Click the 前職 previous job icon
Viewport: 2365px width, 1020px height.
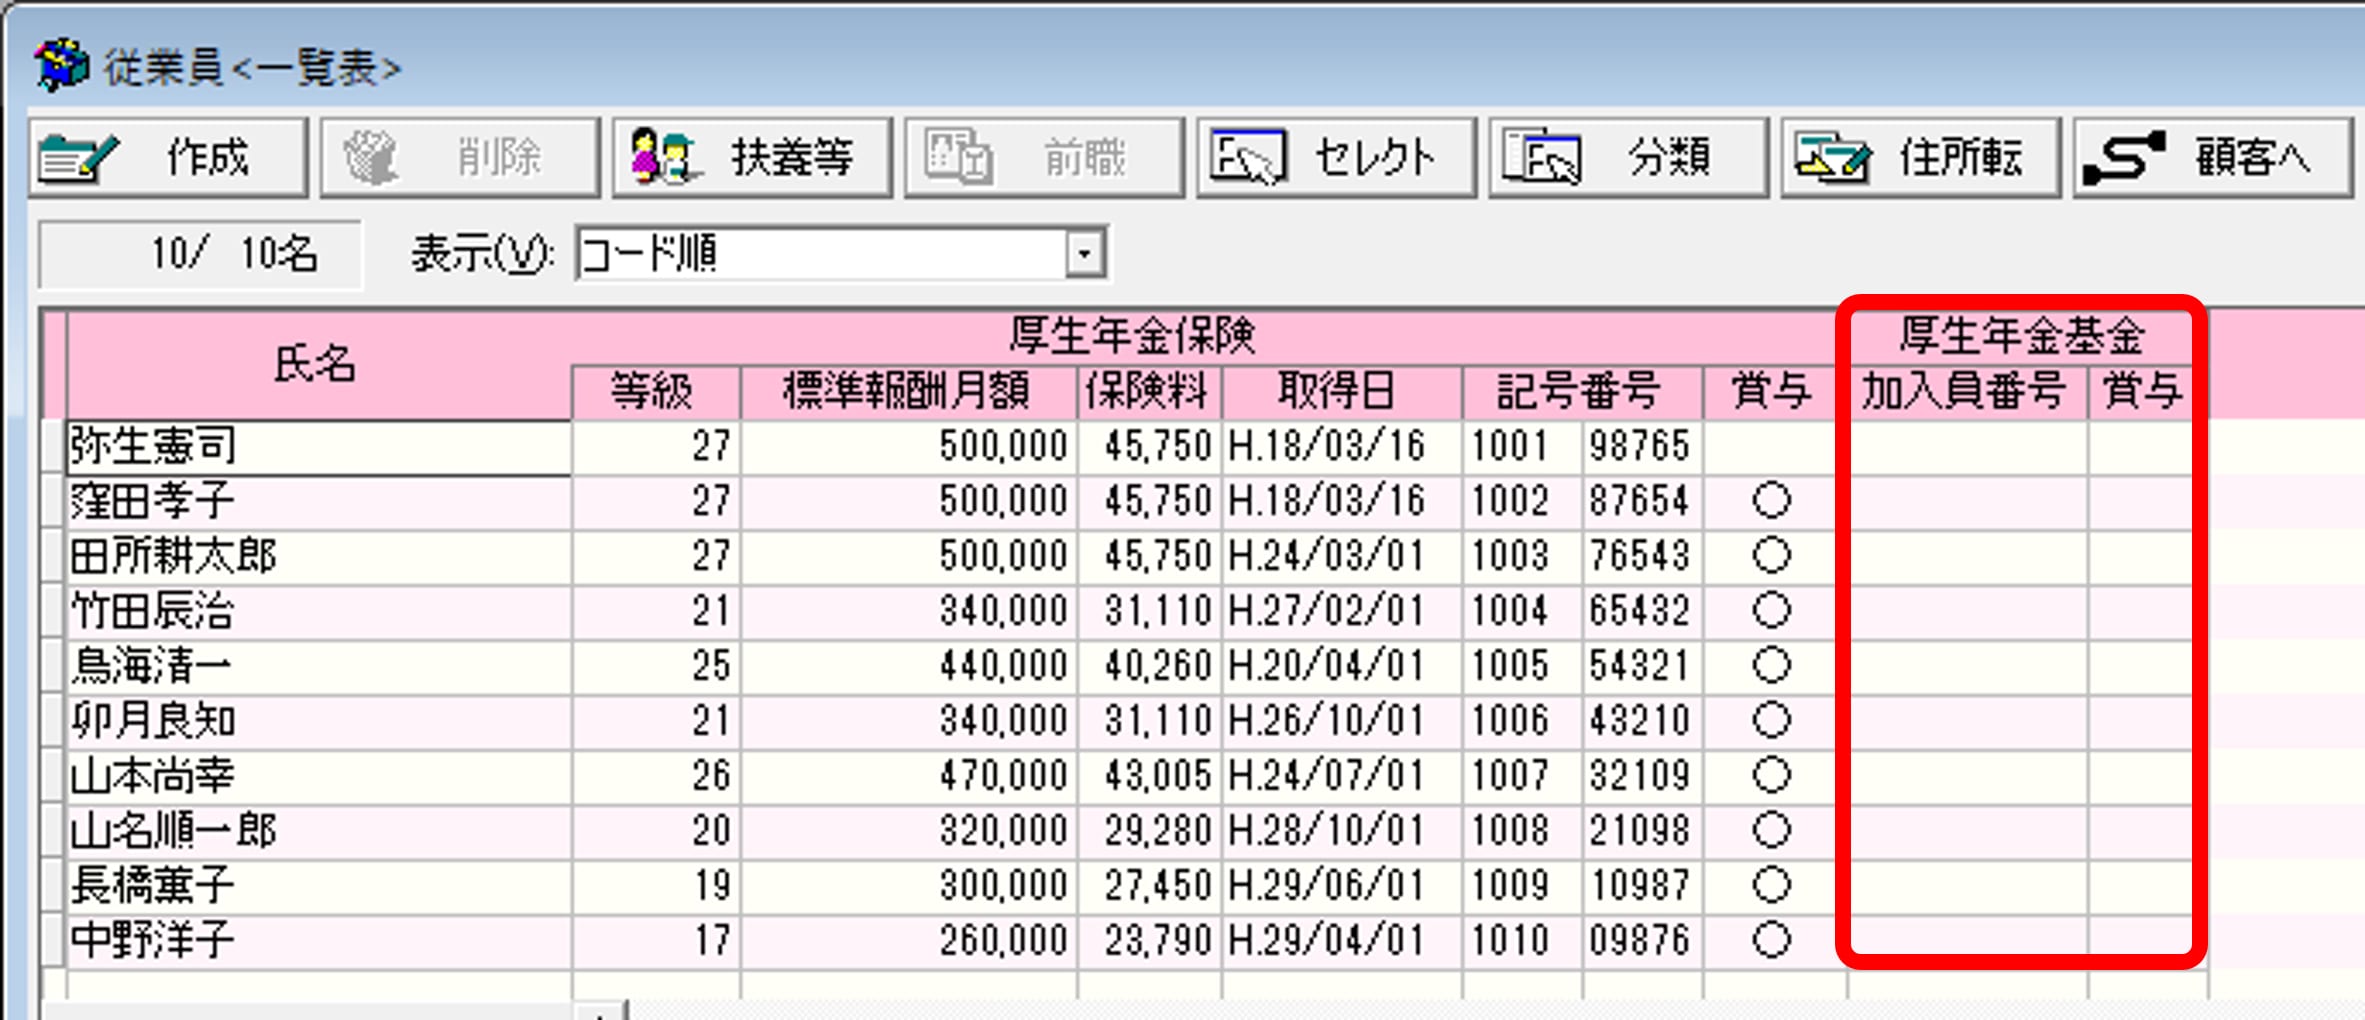point(957,158)
